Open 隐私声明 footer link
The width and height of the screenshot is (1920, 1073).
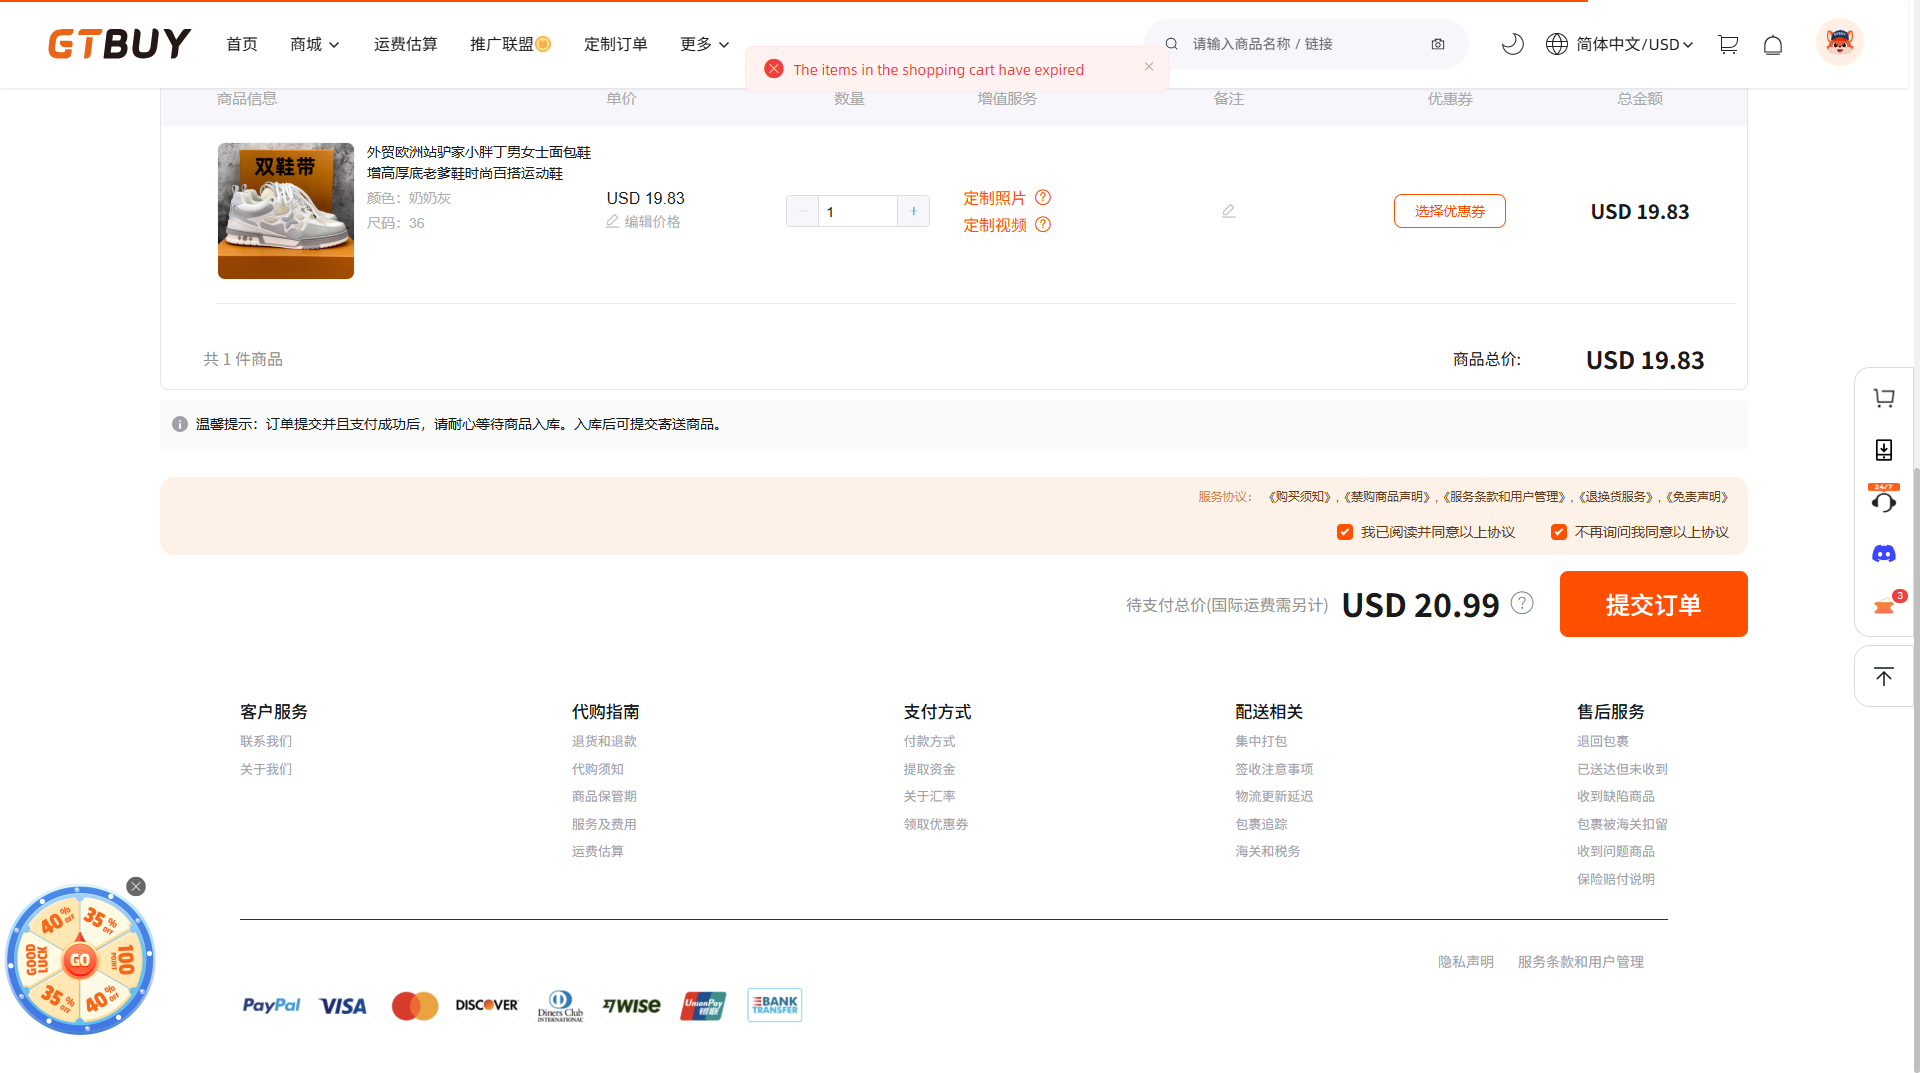[x=1466, y=961]
